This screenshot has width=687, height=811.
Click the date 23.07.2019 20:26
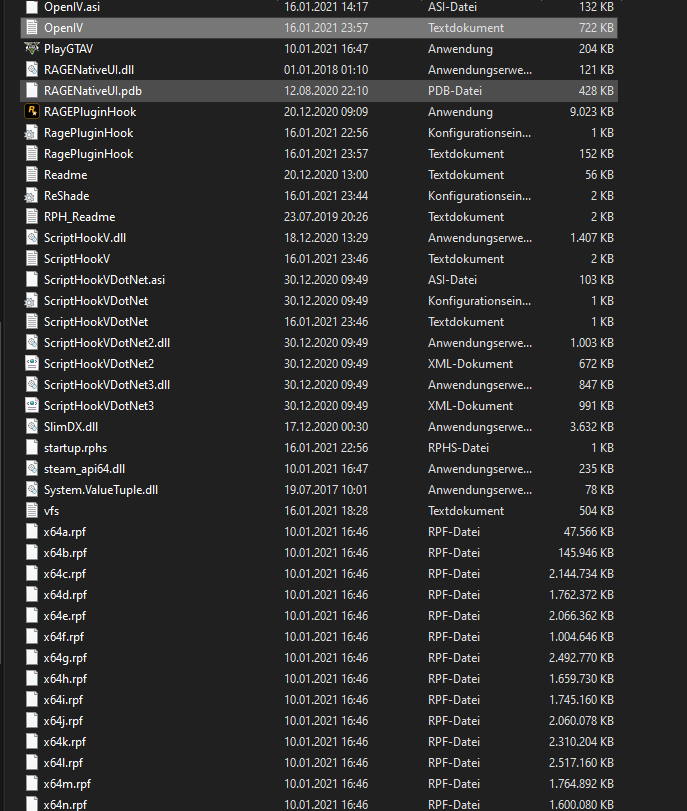(x=326, y=217)
